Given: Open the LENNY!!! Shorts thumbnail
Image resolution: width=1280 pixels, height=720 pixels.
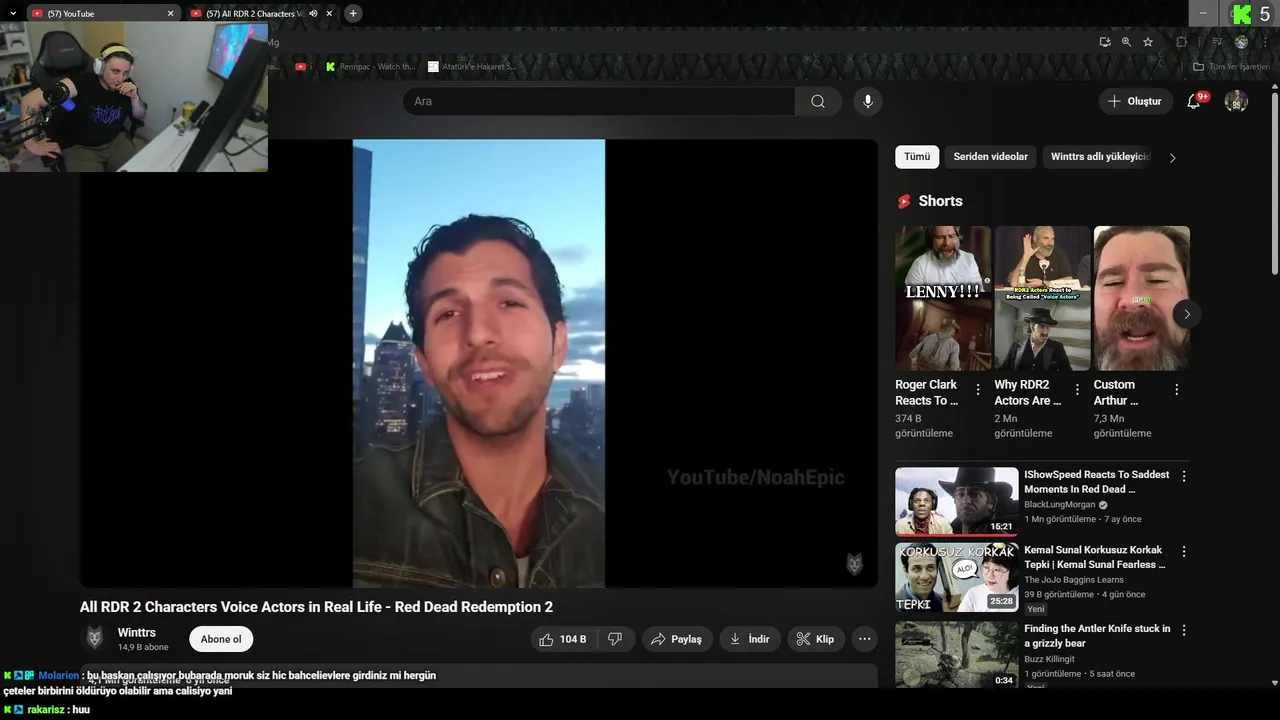Looking at the screenshot, I should click(x=943, y=298).
